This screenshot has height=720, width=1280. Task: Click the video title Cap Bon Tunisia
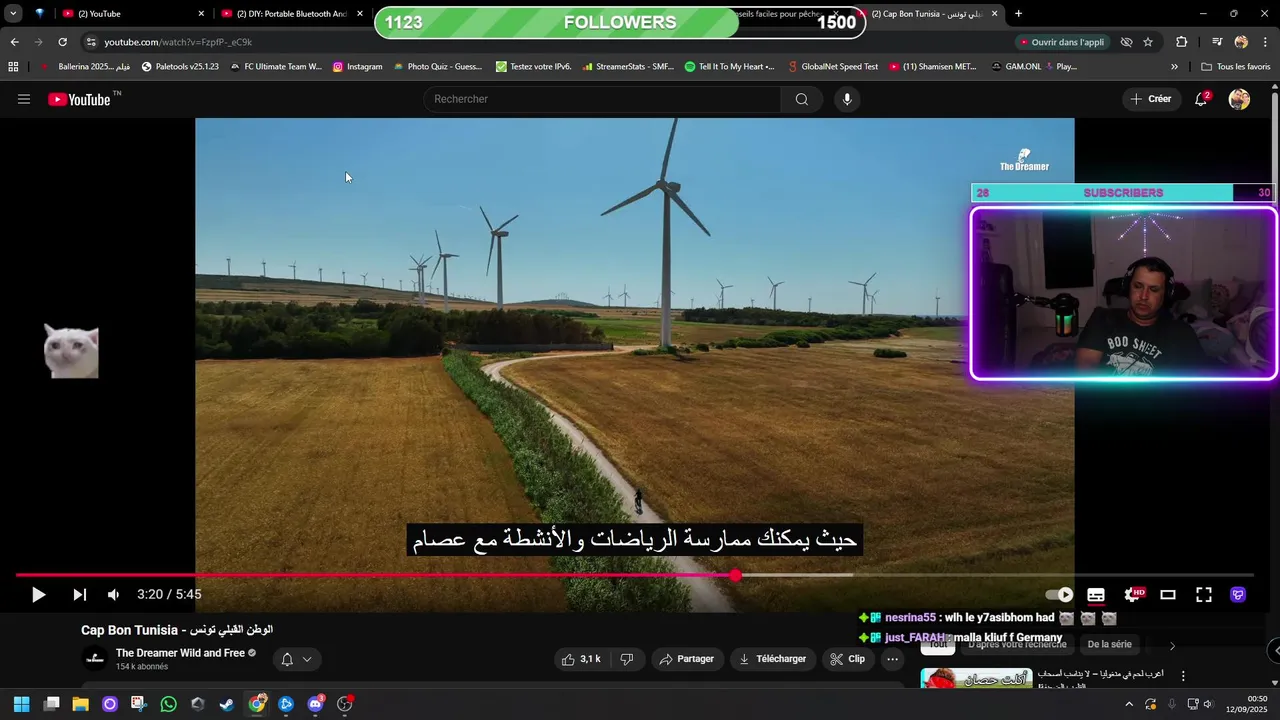click(x=177, y=630)
